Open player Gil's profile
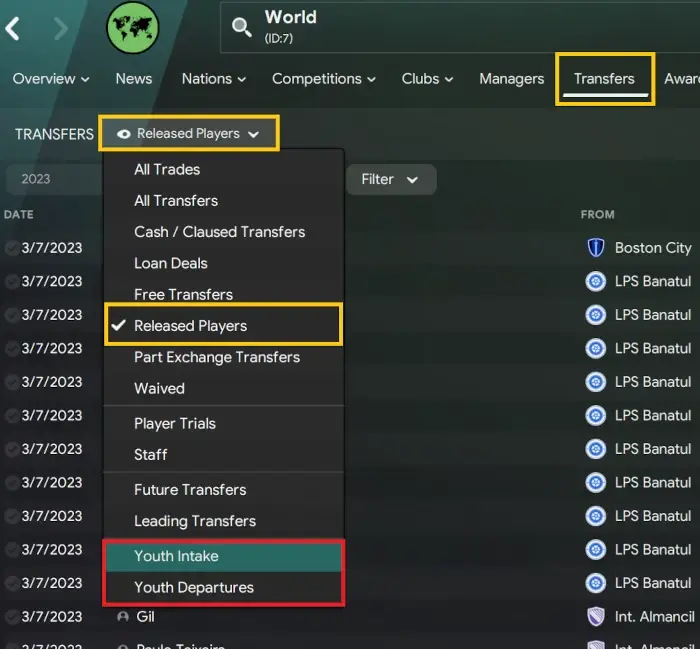 tap(145, 616)
